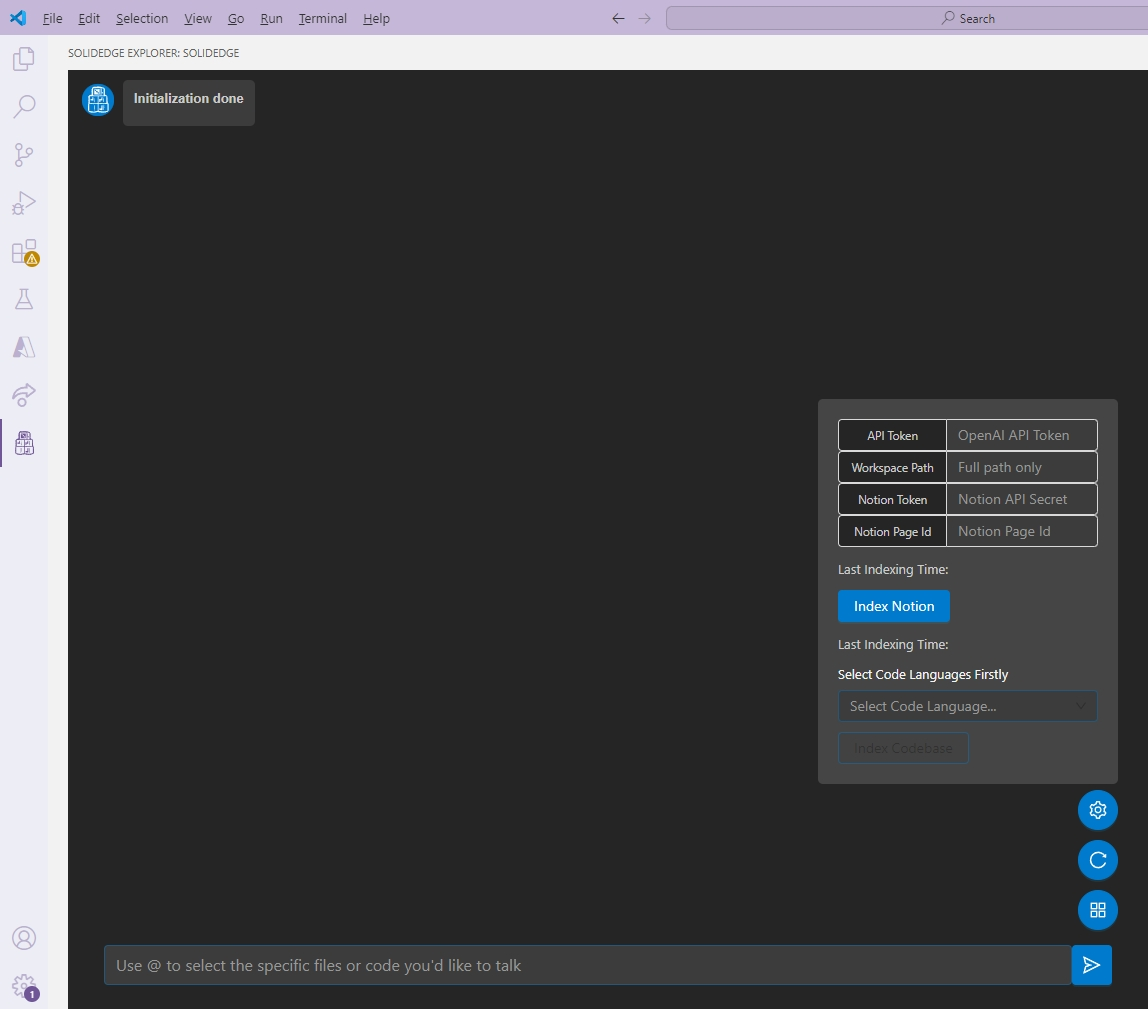Expand the Select Code Language dropdown

click(x=967, y=706)
